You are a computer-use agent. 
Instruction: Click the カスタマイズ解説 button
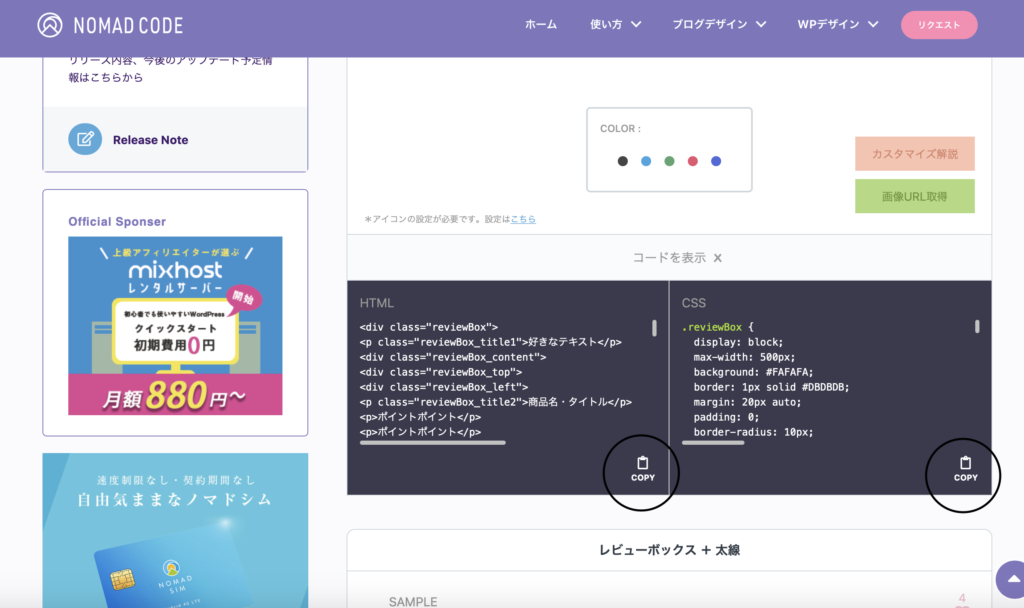pyautogui.click(x=915, y=153)
